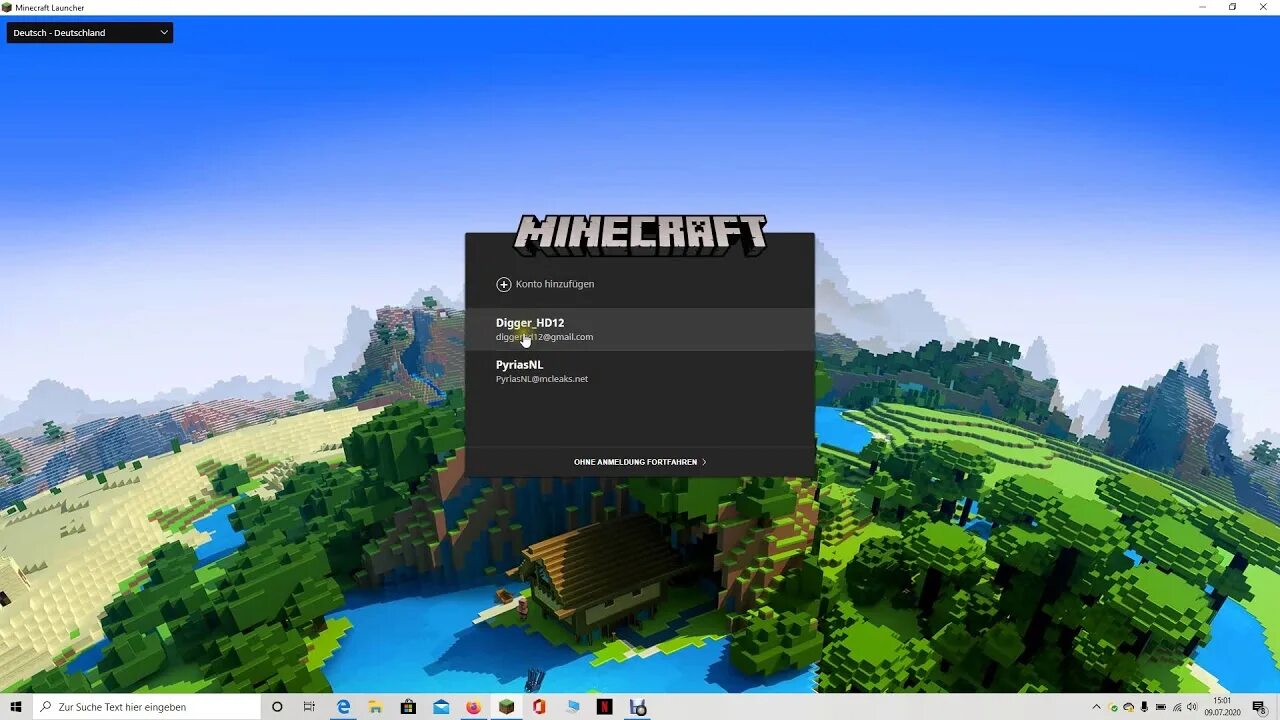This screenshot has width=1280, height=720.
Task: Expand hidden system tray icons
Action: pyautogui.click(x=1096, y=707)
